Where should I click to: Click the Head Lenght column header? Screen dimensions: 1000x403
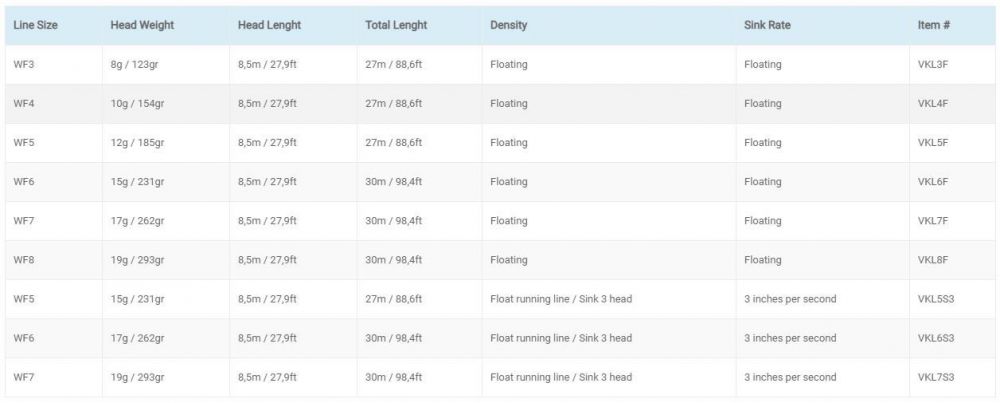click(269, 25)
